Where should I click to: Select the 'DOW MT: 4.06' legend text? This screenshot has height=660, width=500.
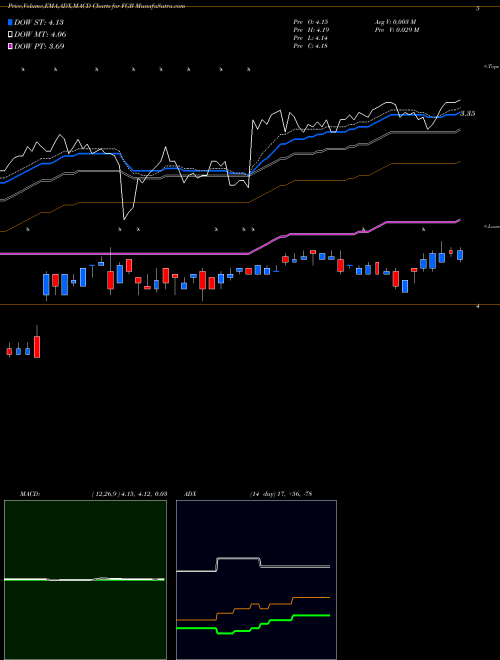coord(40,35)
